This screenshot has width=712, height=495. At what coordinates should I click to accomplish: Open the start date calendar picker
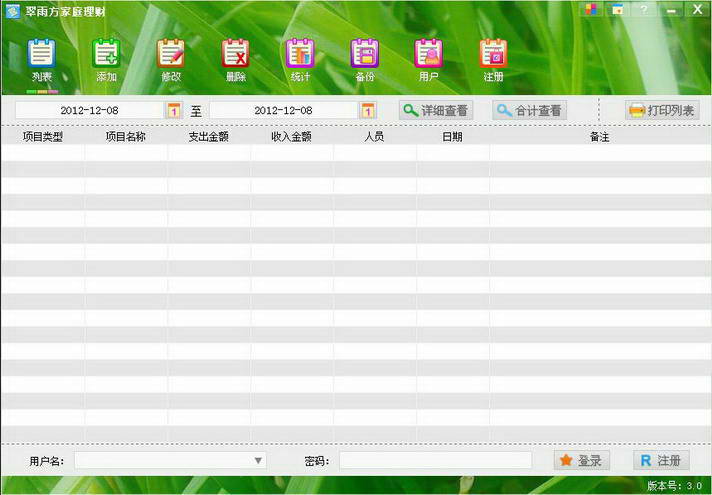click(x=174, y=110)
